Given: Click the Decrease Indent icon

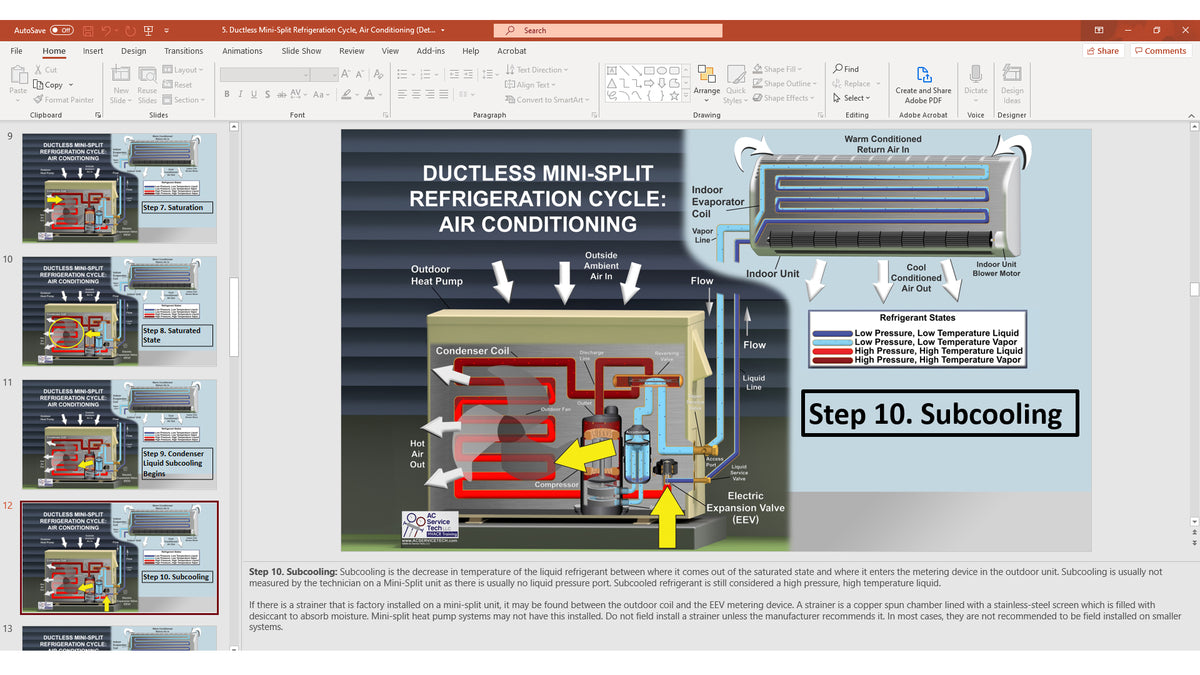Looking at the screenshot, I should (454, 74).
